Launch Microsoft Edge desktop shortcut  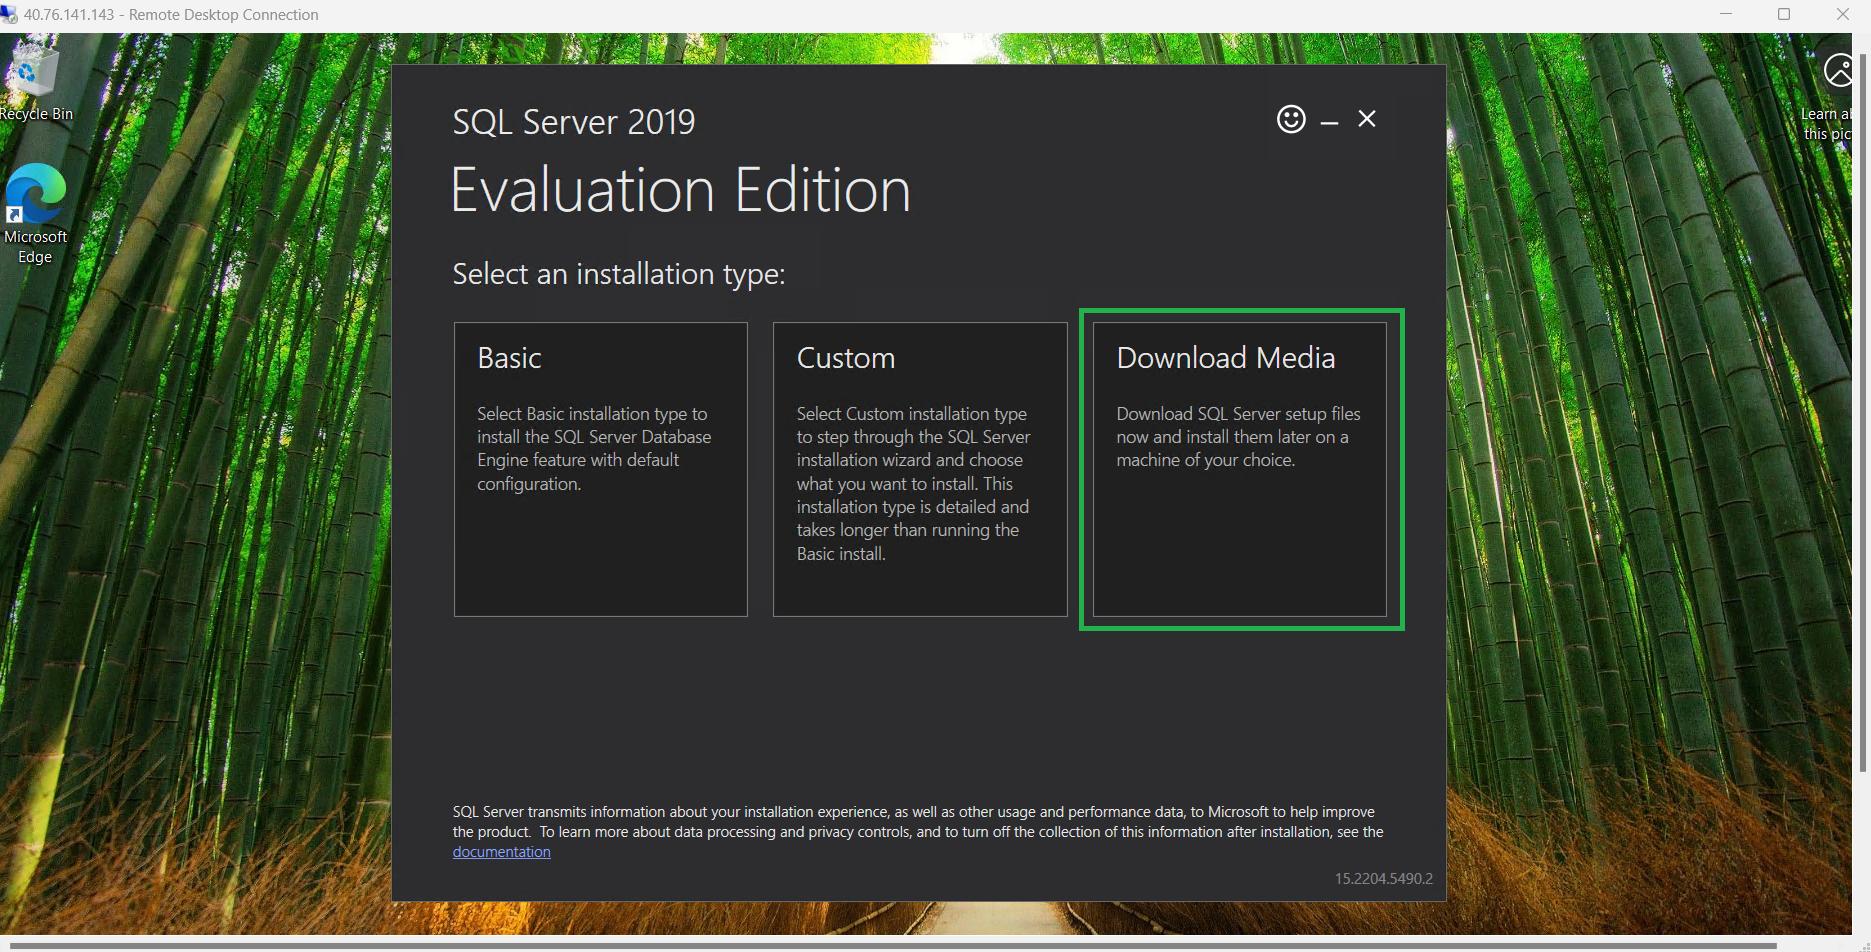(x=36, y=214)
